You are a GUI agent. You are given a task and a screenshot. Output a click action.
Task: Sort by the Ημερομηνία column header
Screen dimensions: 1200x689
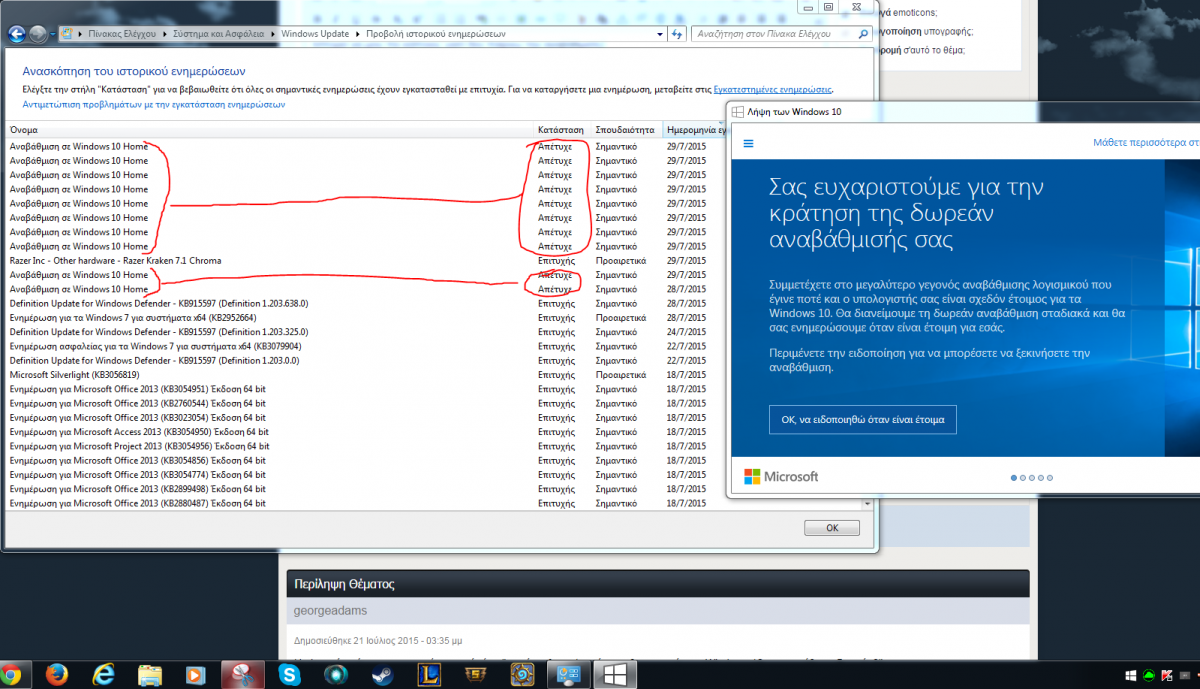(x=694, y=130)
